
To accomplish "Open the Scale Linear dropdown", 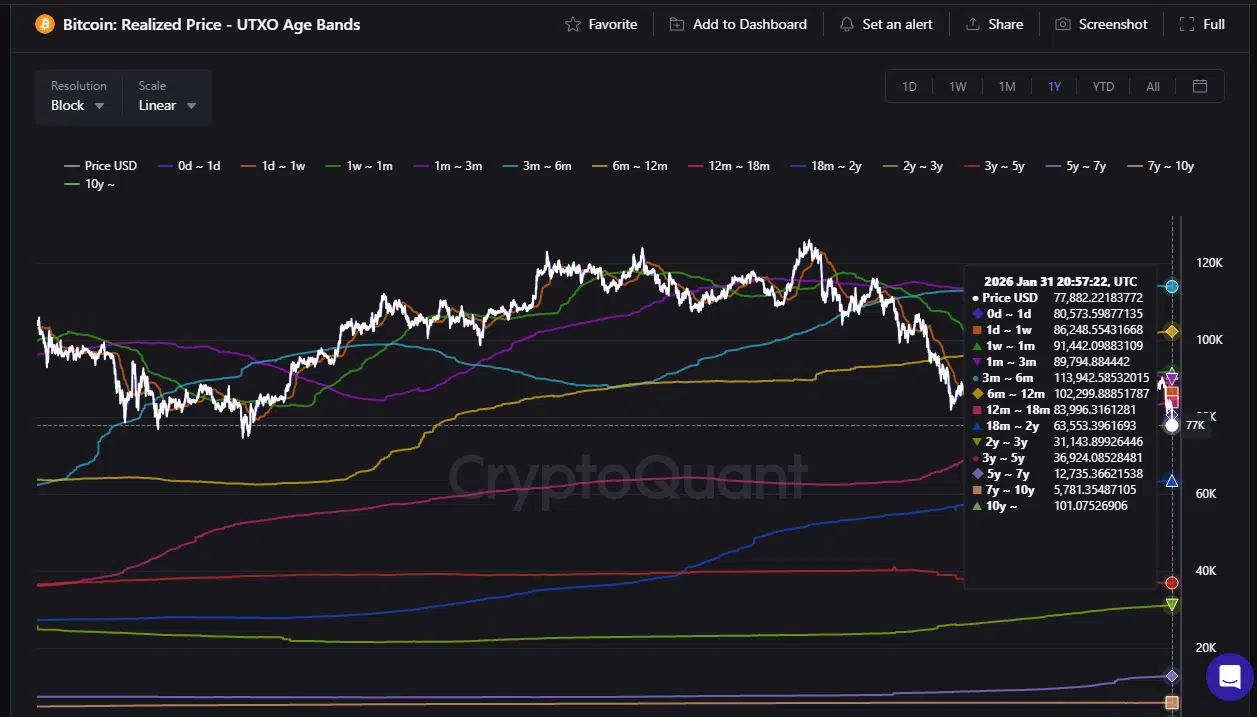I will 167,105.
